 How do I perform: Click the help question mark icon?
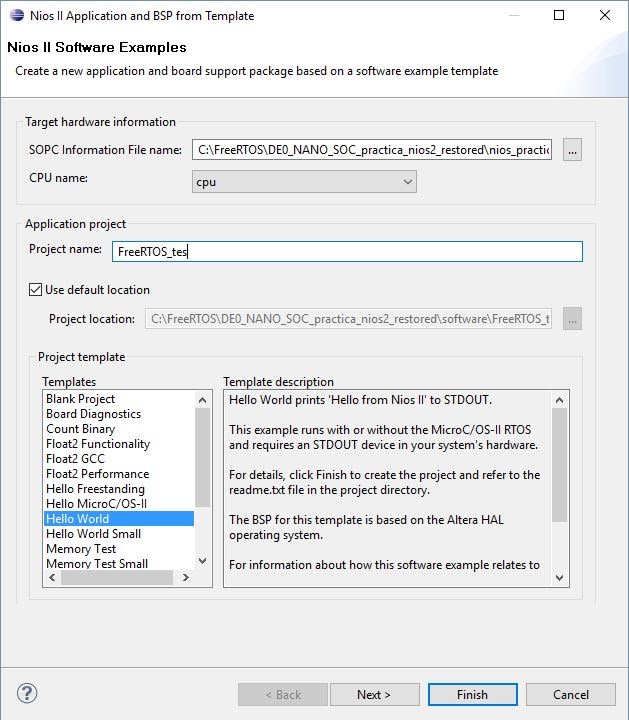coord(27,693)
